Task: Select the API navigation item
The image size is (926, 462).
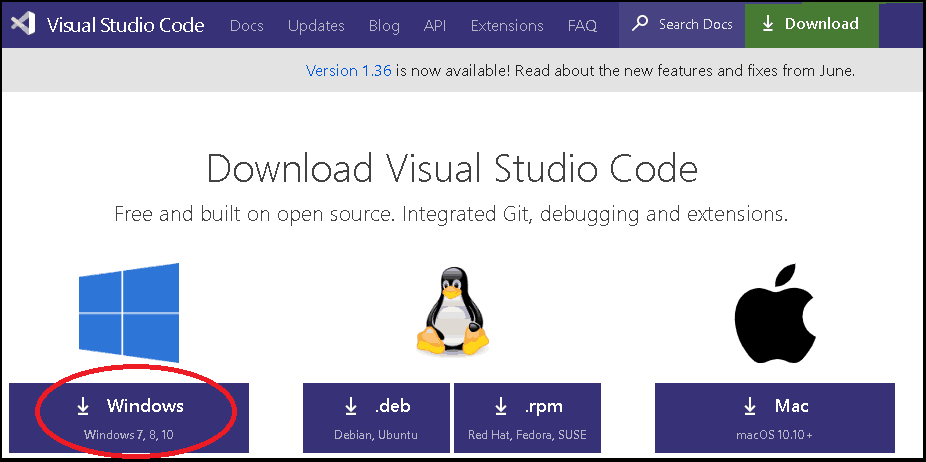Action: point(435,25)
